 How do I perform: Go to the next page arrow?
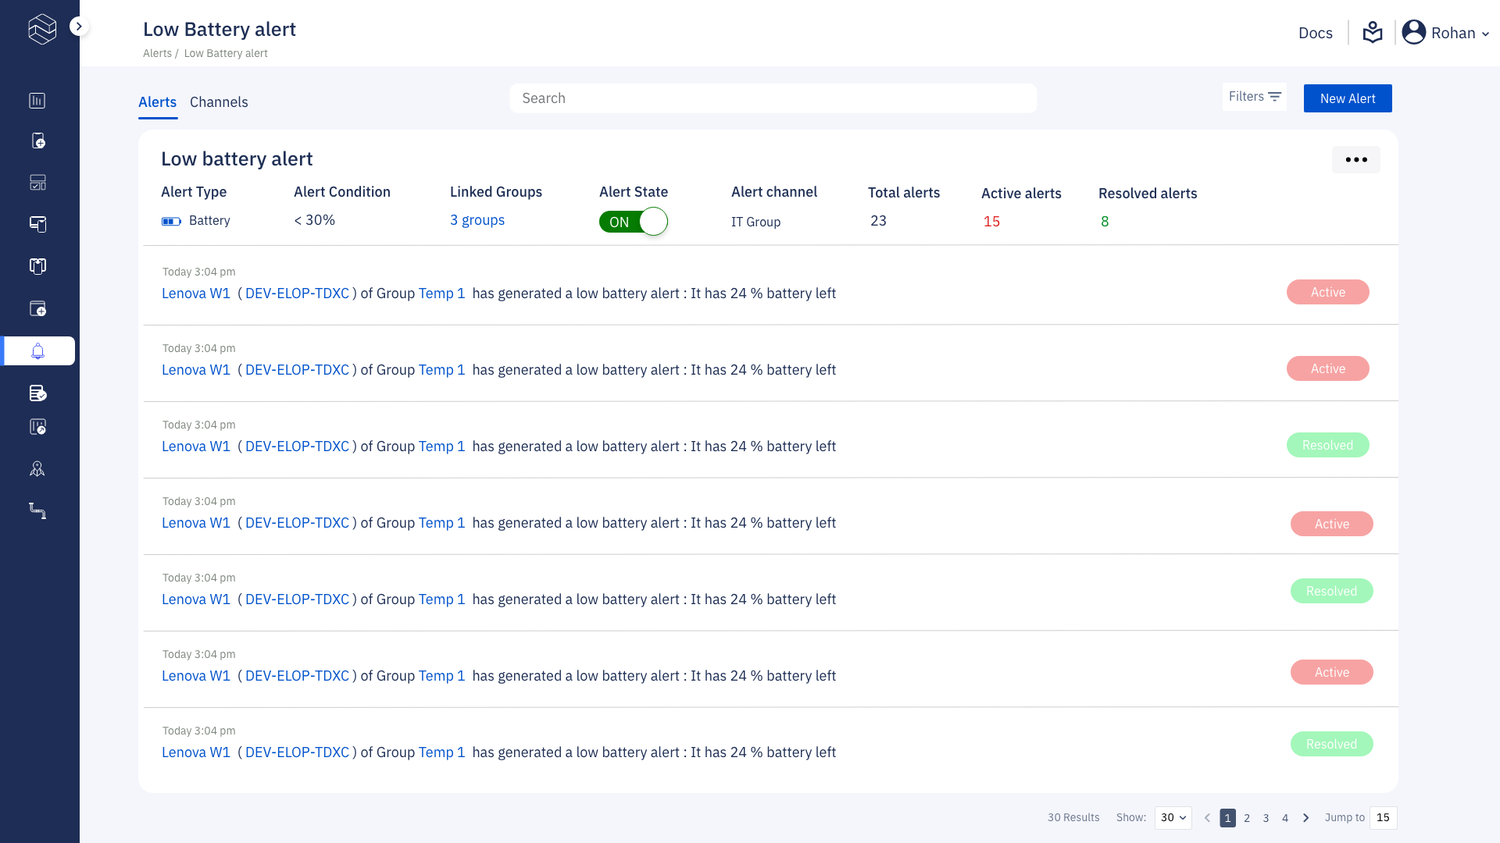1305,818
